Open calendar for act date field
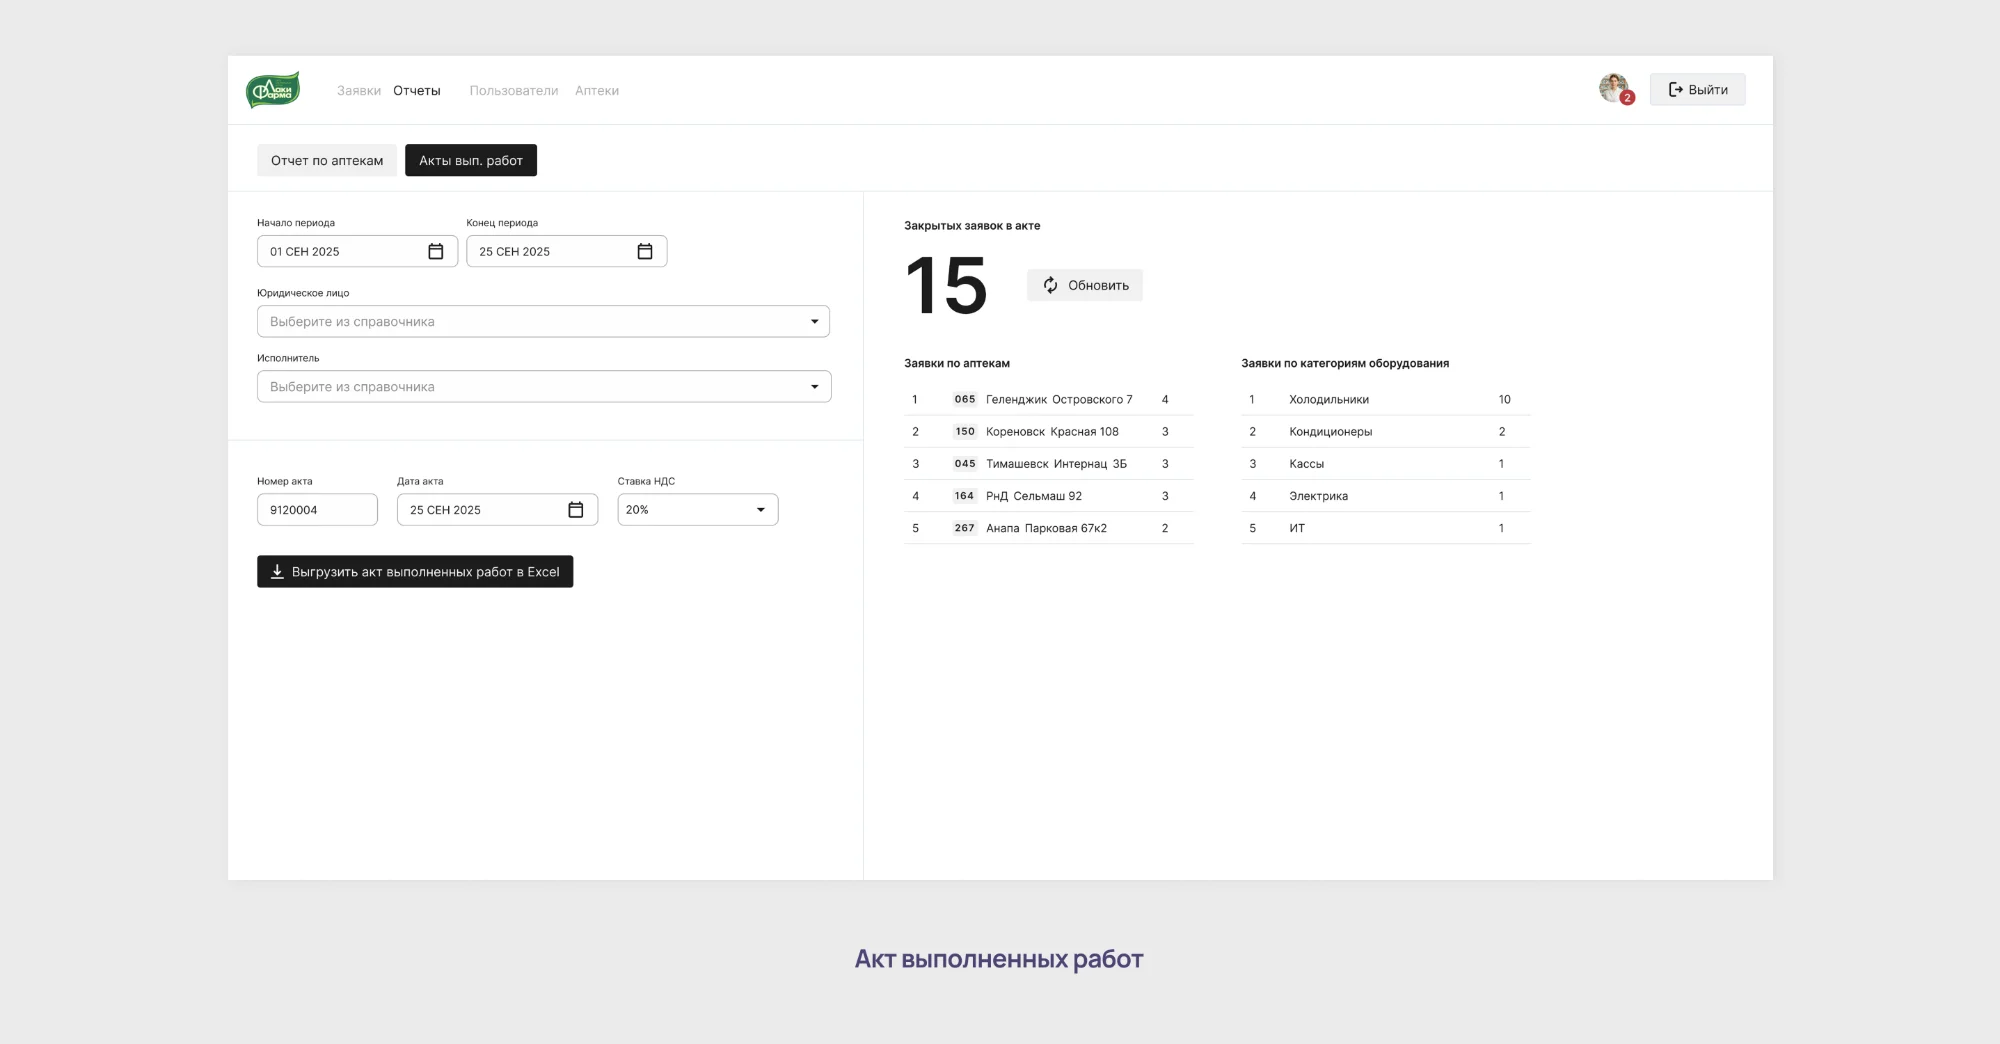 [575, 510]
